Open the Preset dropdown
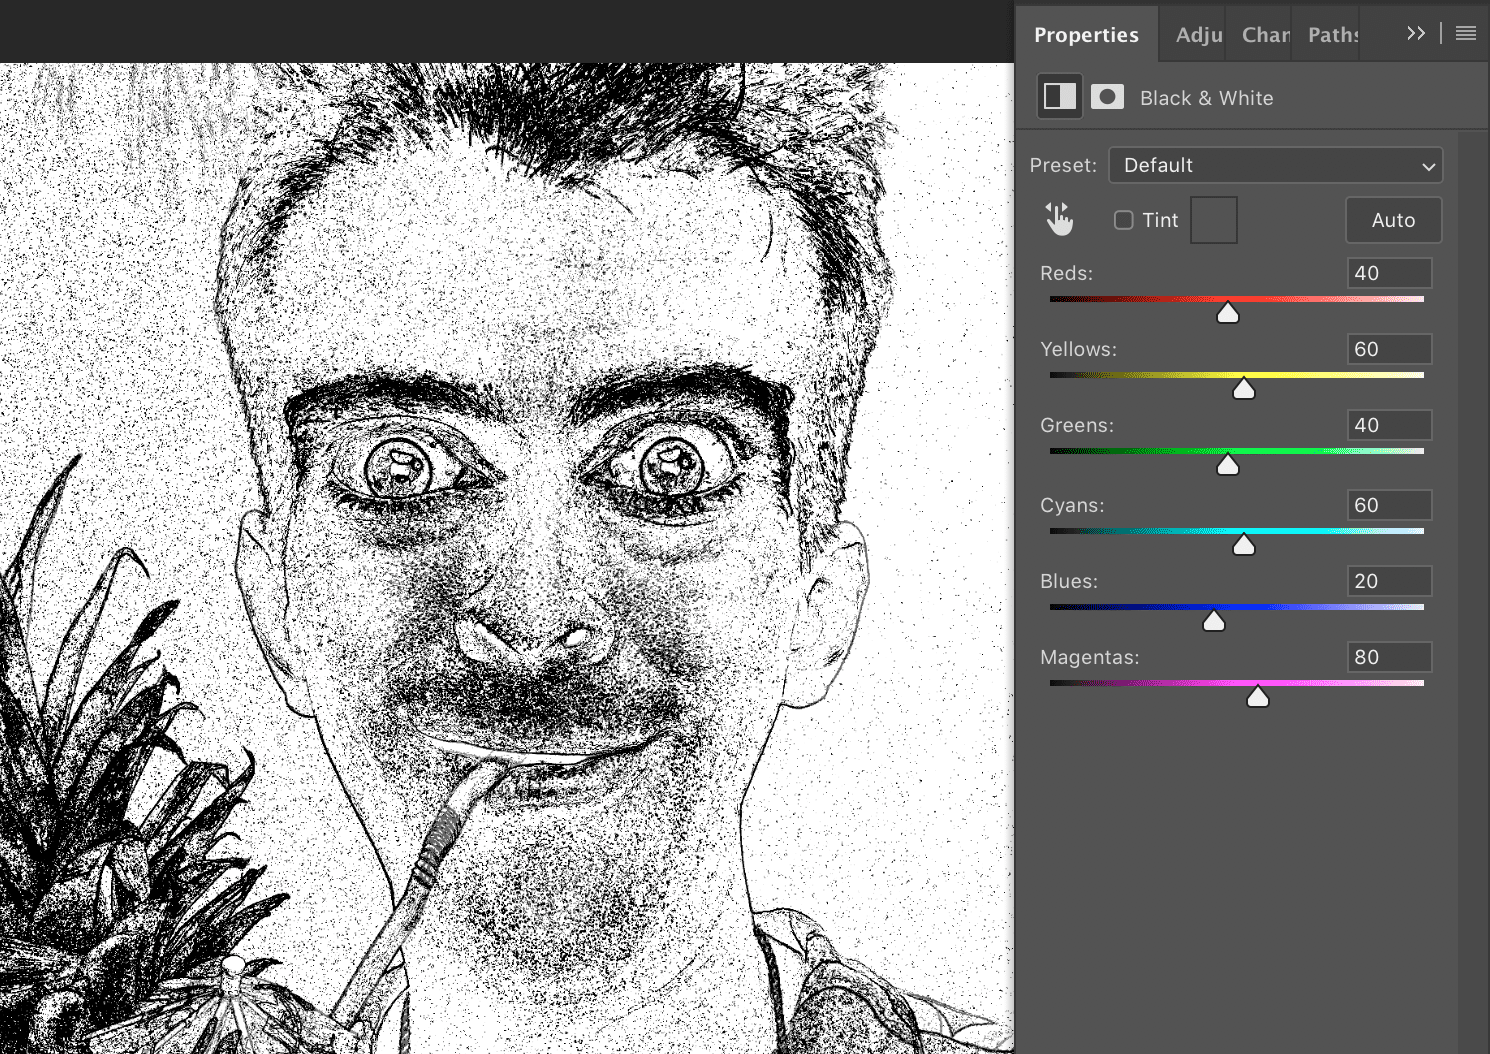Image resolution: width=1490 pixels, height=1054 pixels. pos(1275,165)
